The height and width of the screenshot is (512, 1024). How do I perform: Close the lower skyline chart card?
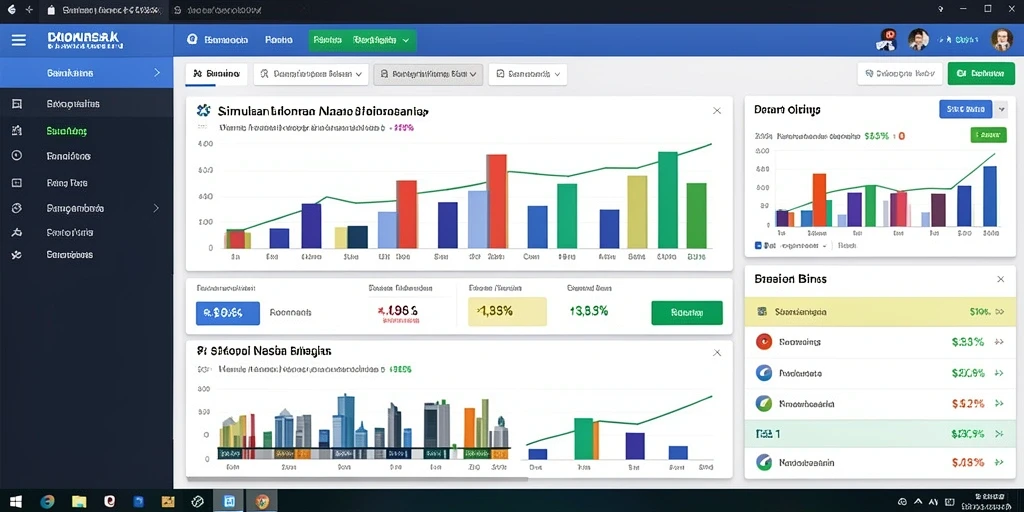pyautogui.click(x=717, y=353)
